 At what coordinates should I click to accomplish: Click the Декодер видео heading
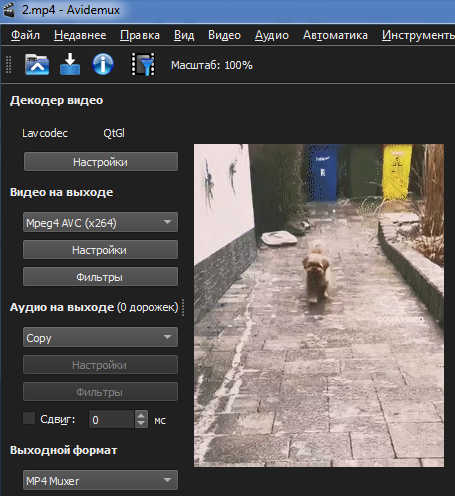tap(57, 100)
